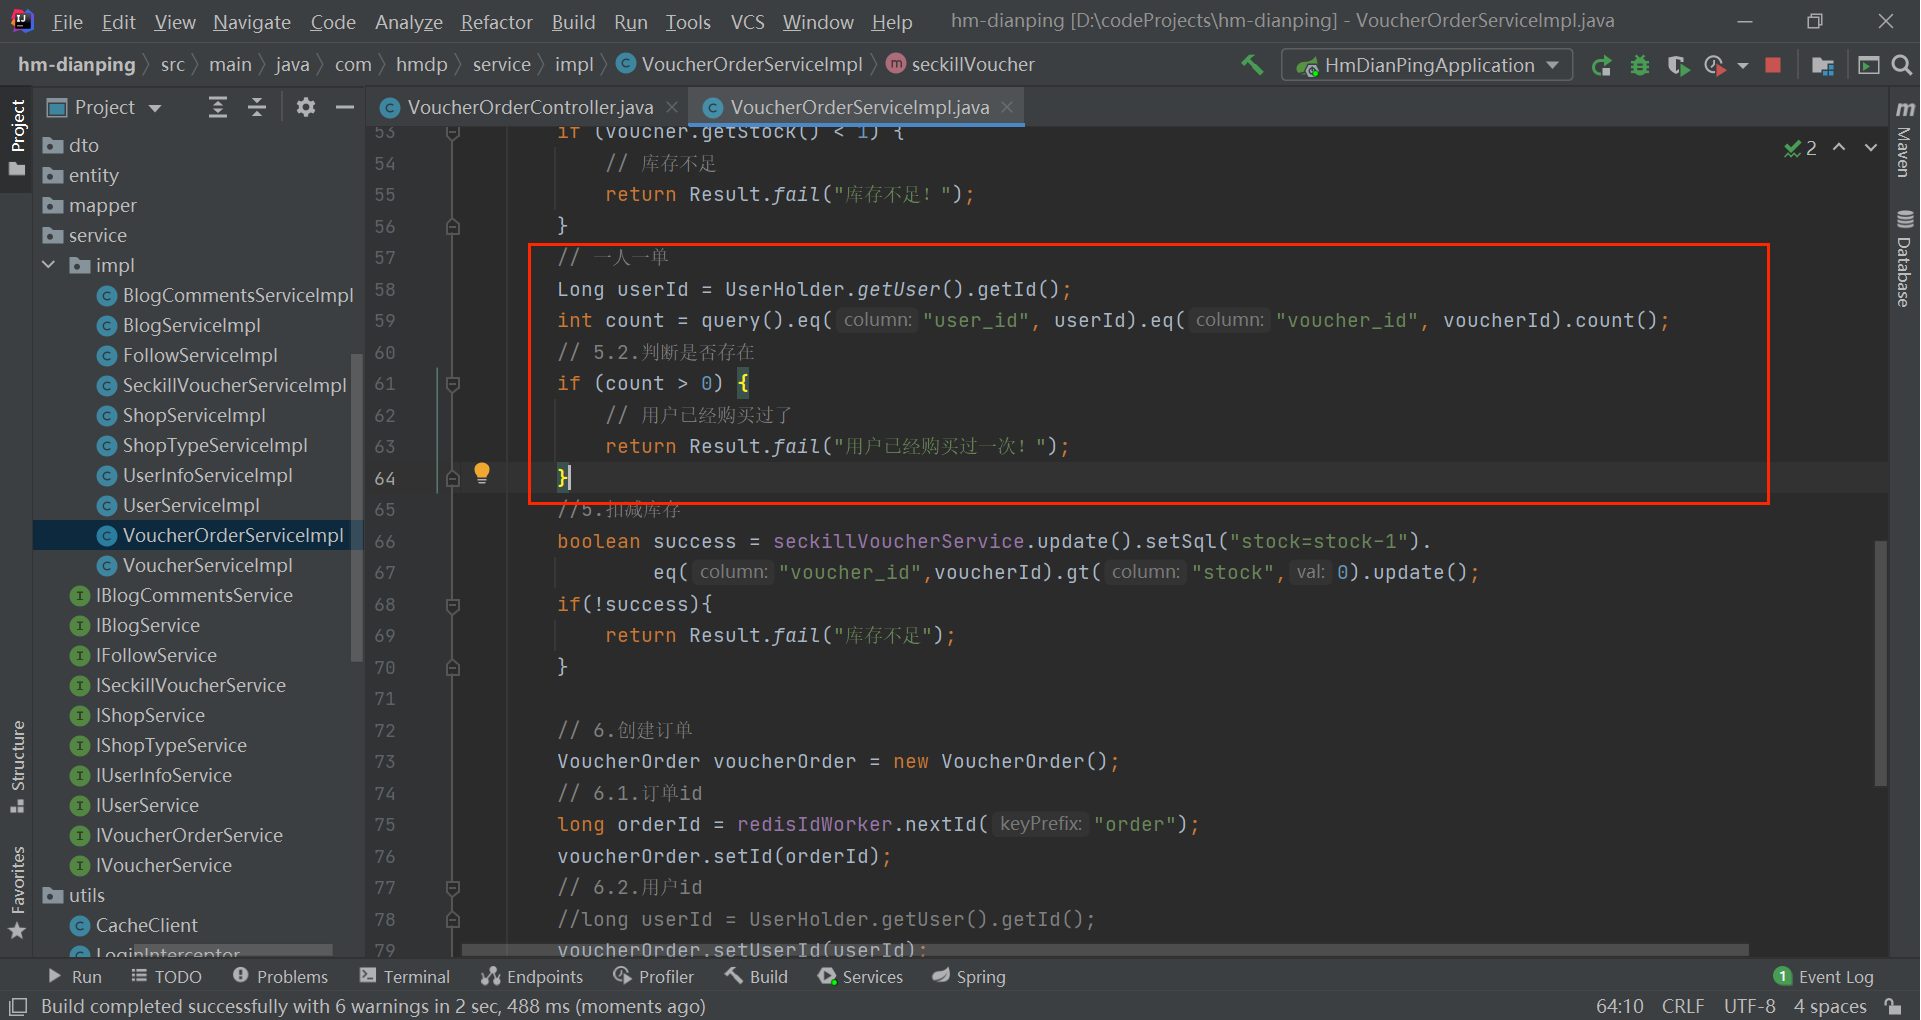1921x1020 pixels.
Task: Open the Endpoints tool window
Action: pos(532,977)
